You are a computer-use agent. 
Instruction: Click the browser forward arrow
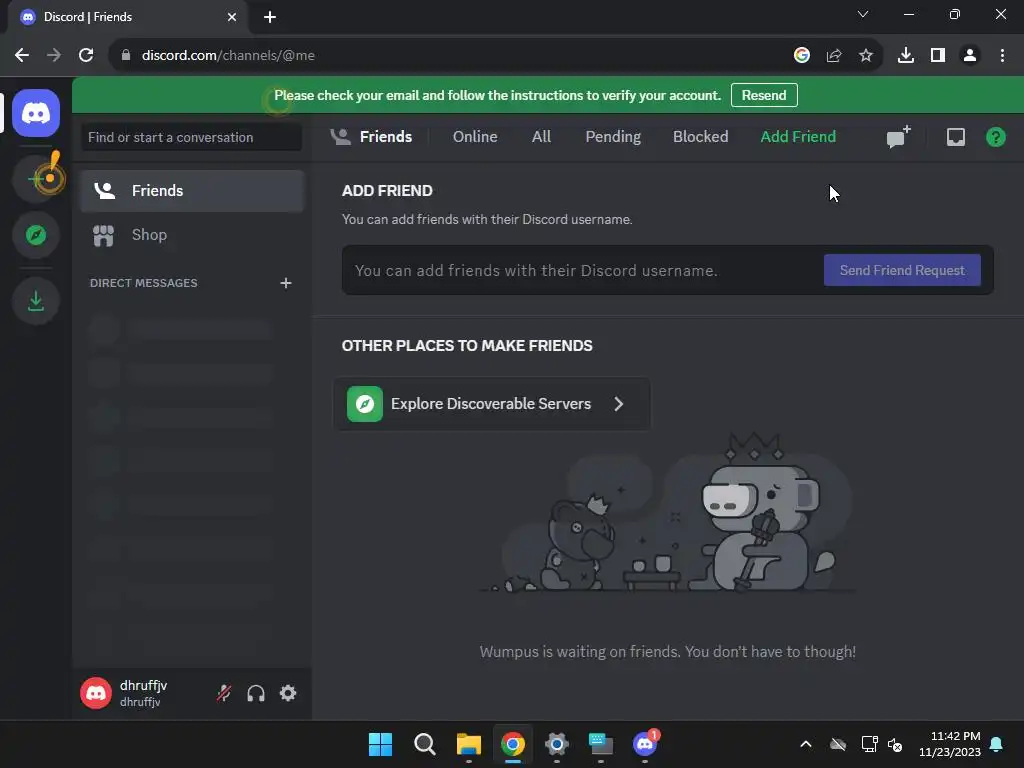pyautogui.click(x=54, y=56)
